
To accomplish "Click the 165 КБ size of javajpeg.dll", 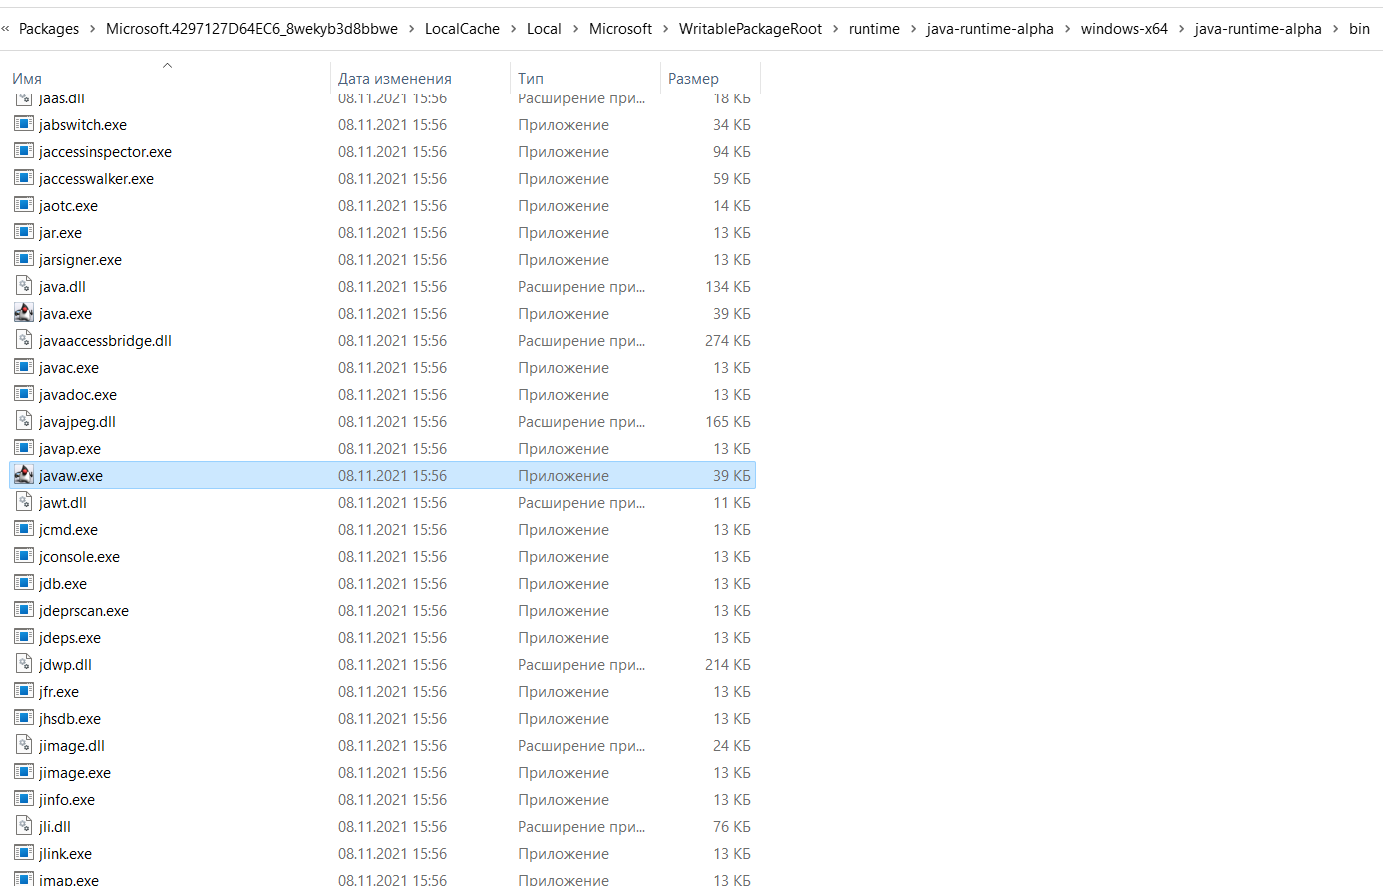I will coord(728,421).
